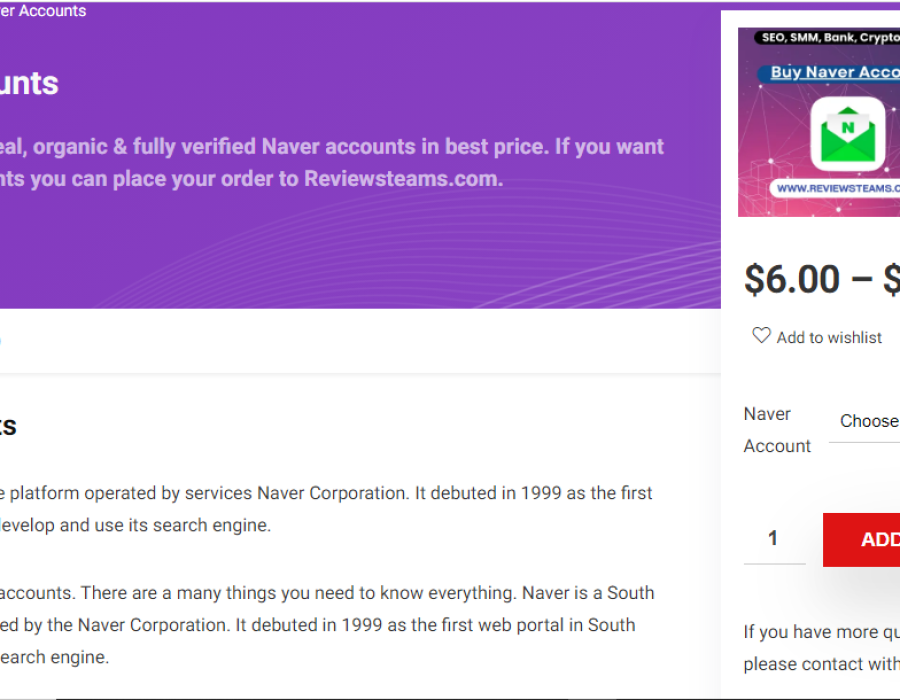Click the 'Naver Account' attribute label

[777, 430]
